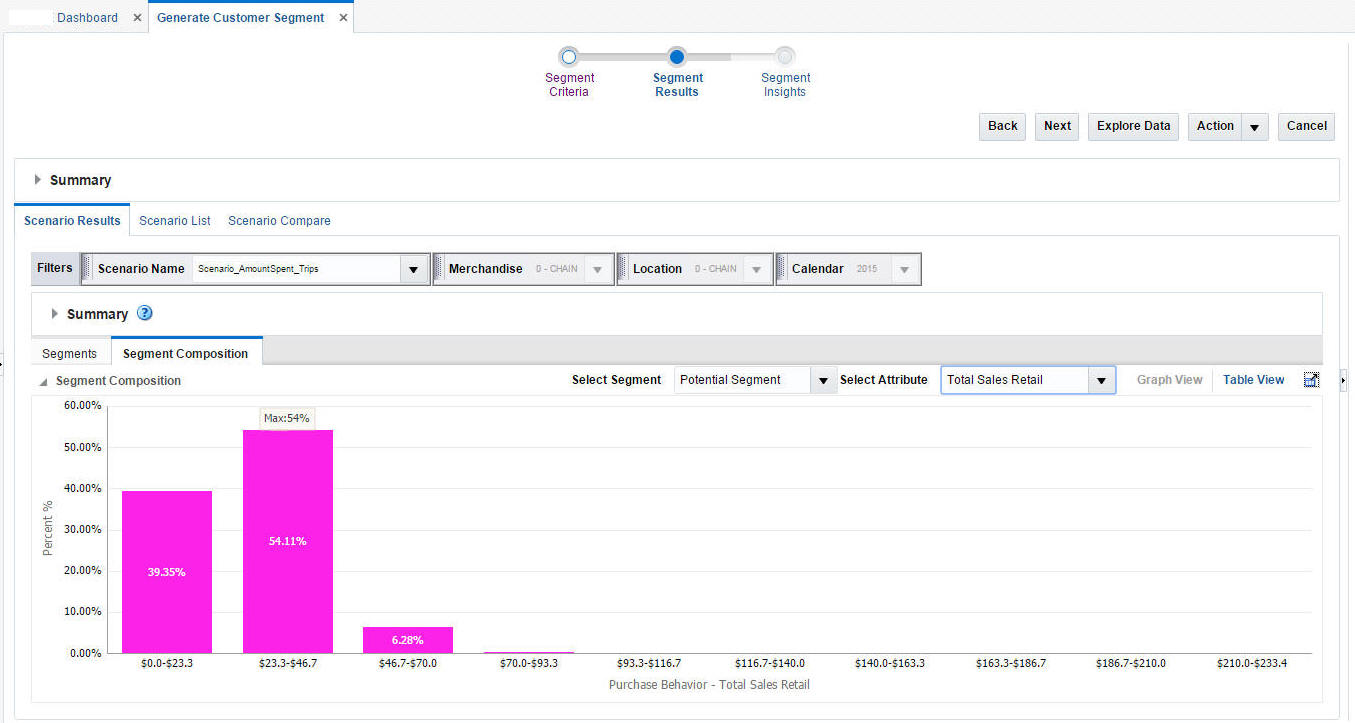This screenshot has height=723, width=1355.
Task: Switch to Table View
Action: point(1253,380)
